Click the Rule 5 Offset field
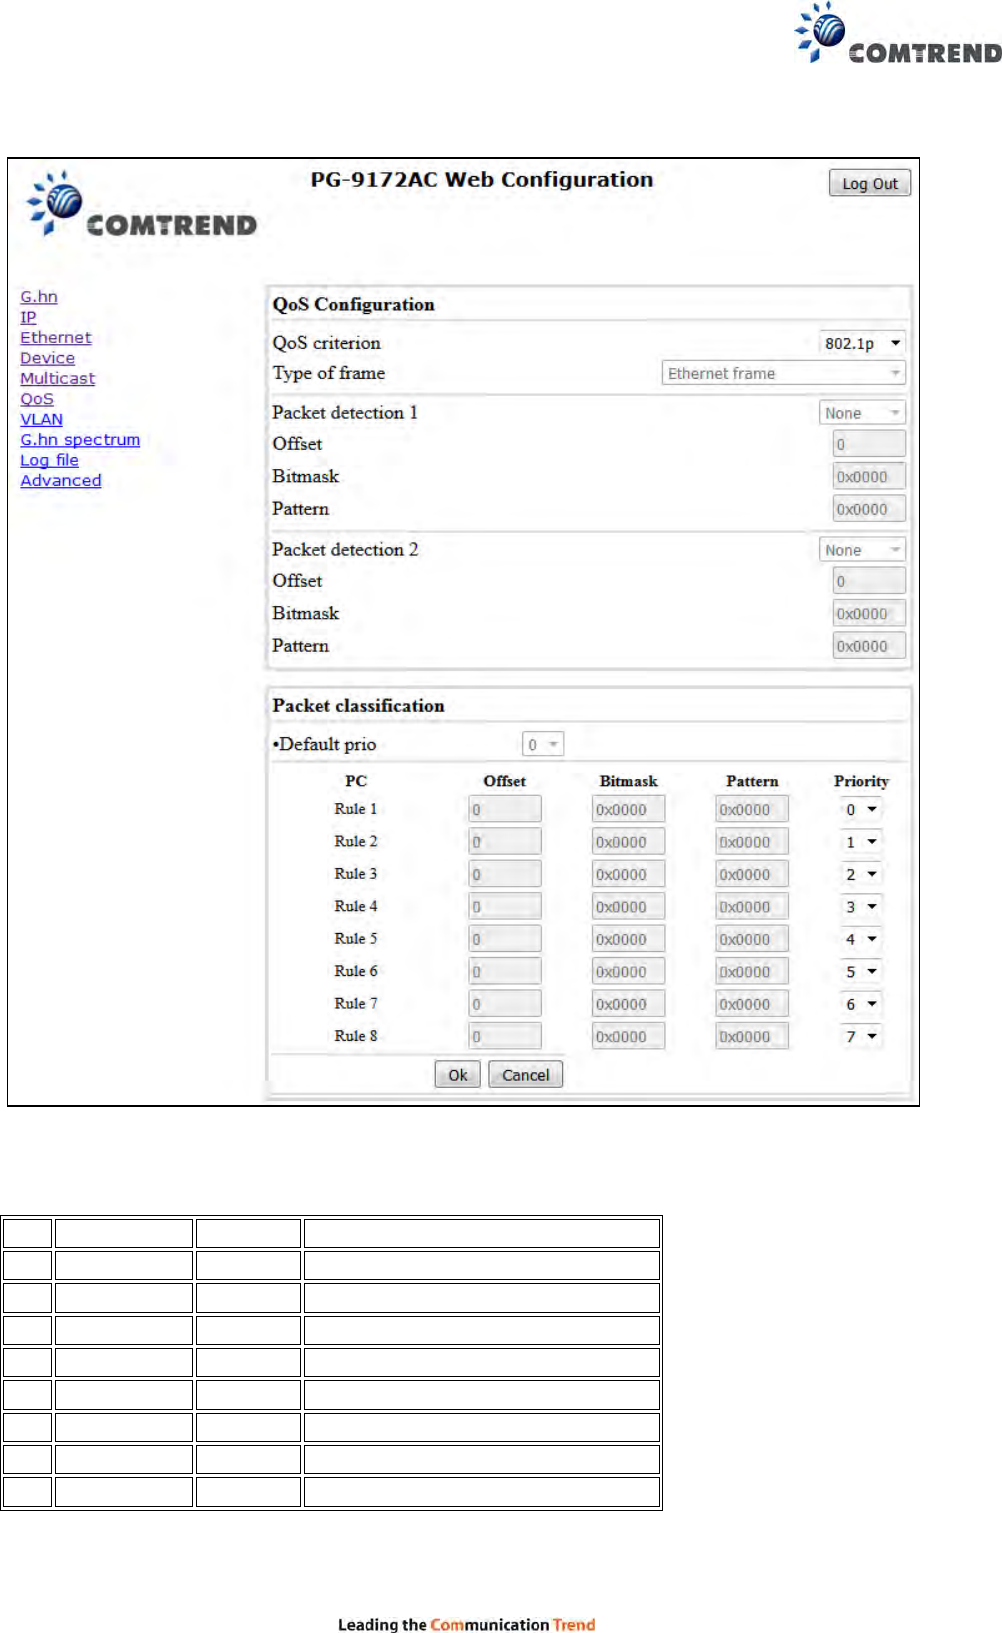Screen dimensions: 1002x1633 (x=505, y=939)
